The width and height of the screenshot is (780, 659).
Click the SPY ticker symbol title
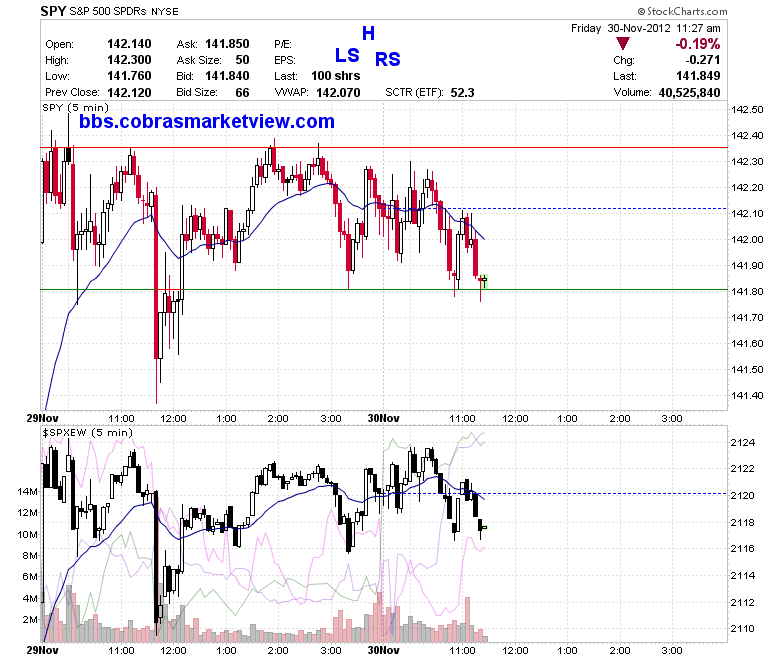pos(53,11)
